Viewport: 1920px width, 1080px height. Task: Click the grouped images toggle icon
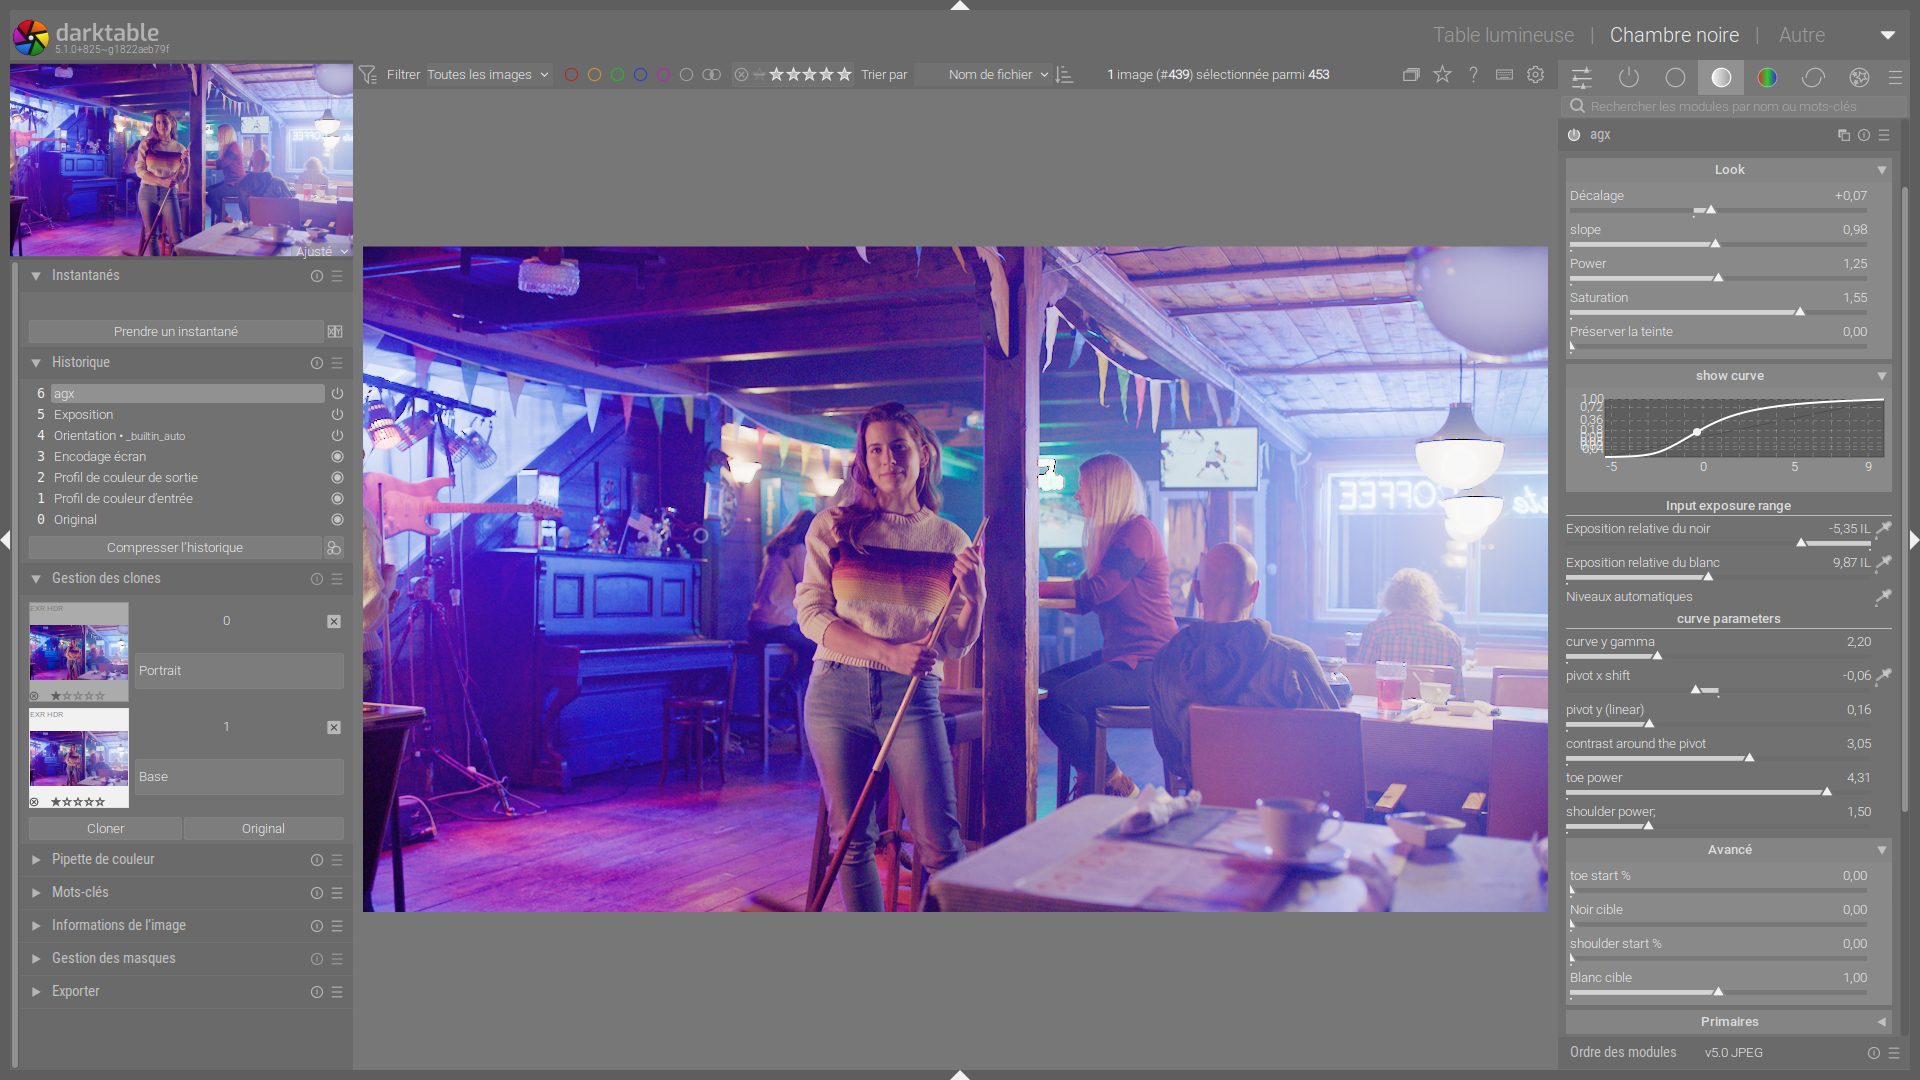click(x=1411, y=74)
